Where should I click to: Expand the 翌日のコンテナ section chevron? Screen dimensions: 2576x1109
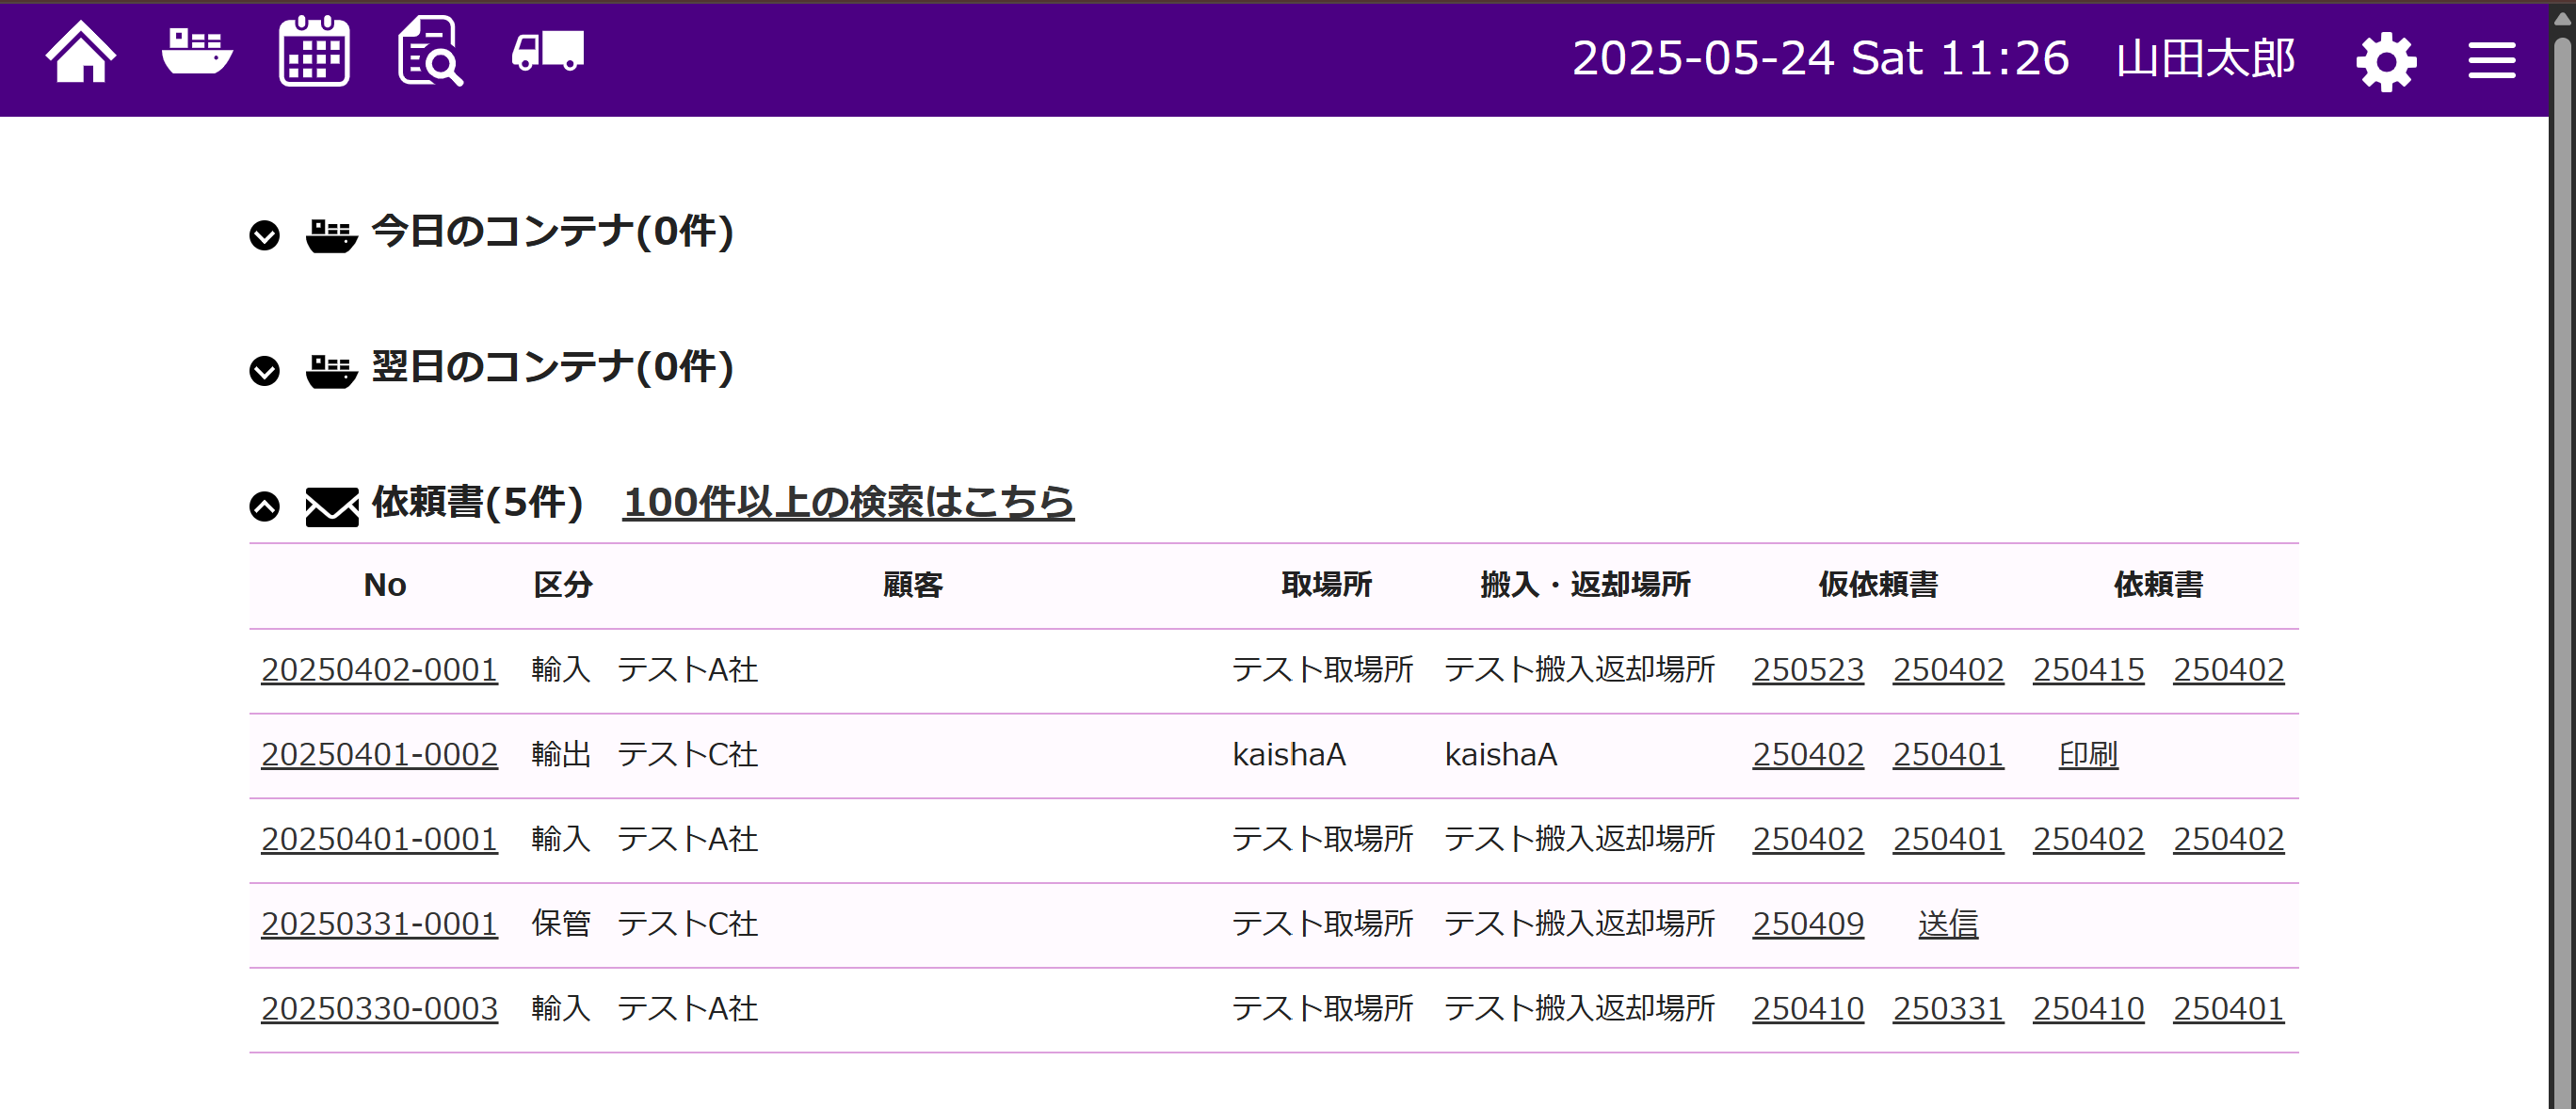pos(264,370)
